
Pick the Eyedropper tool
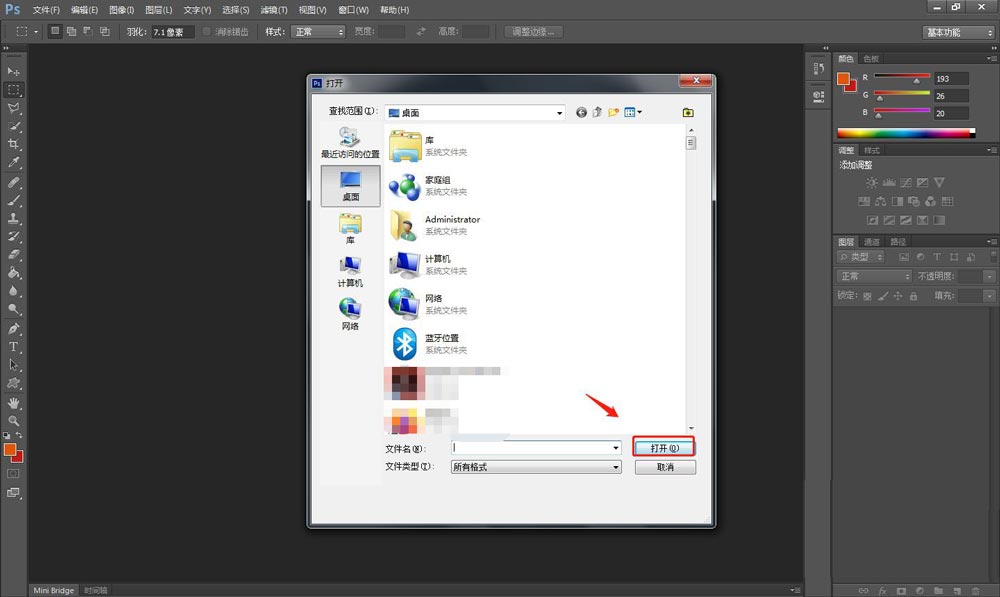14,162
